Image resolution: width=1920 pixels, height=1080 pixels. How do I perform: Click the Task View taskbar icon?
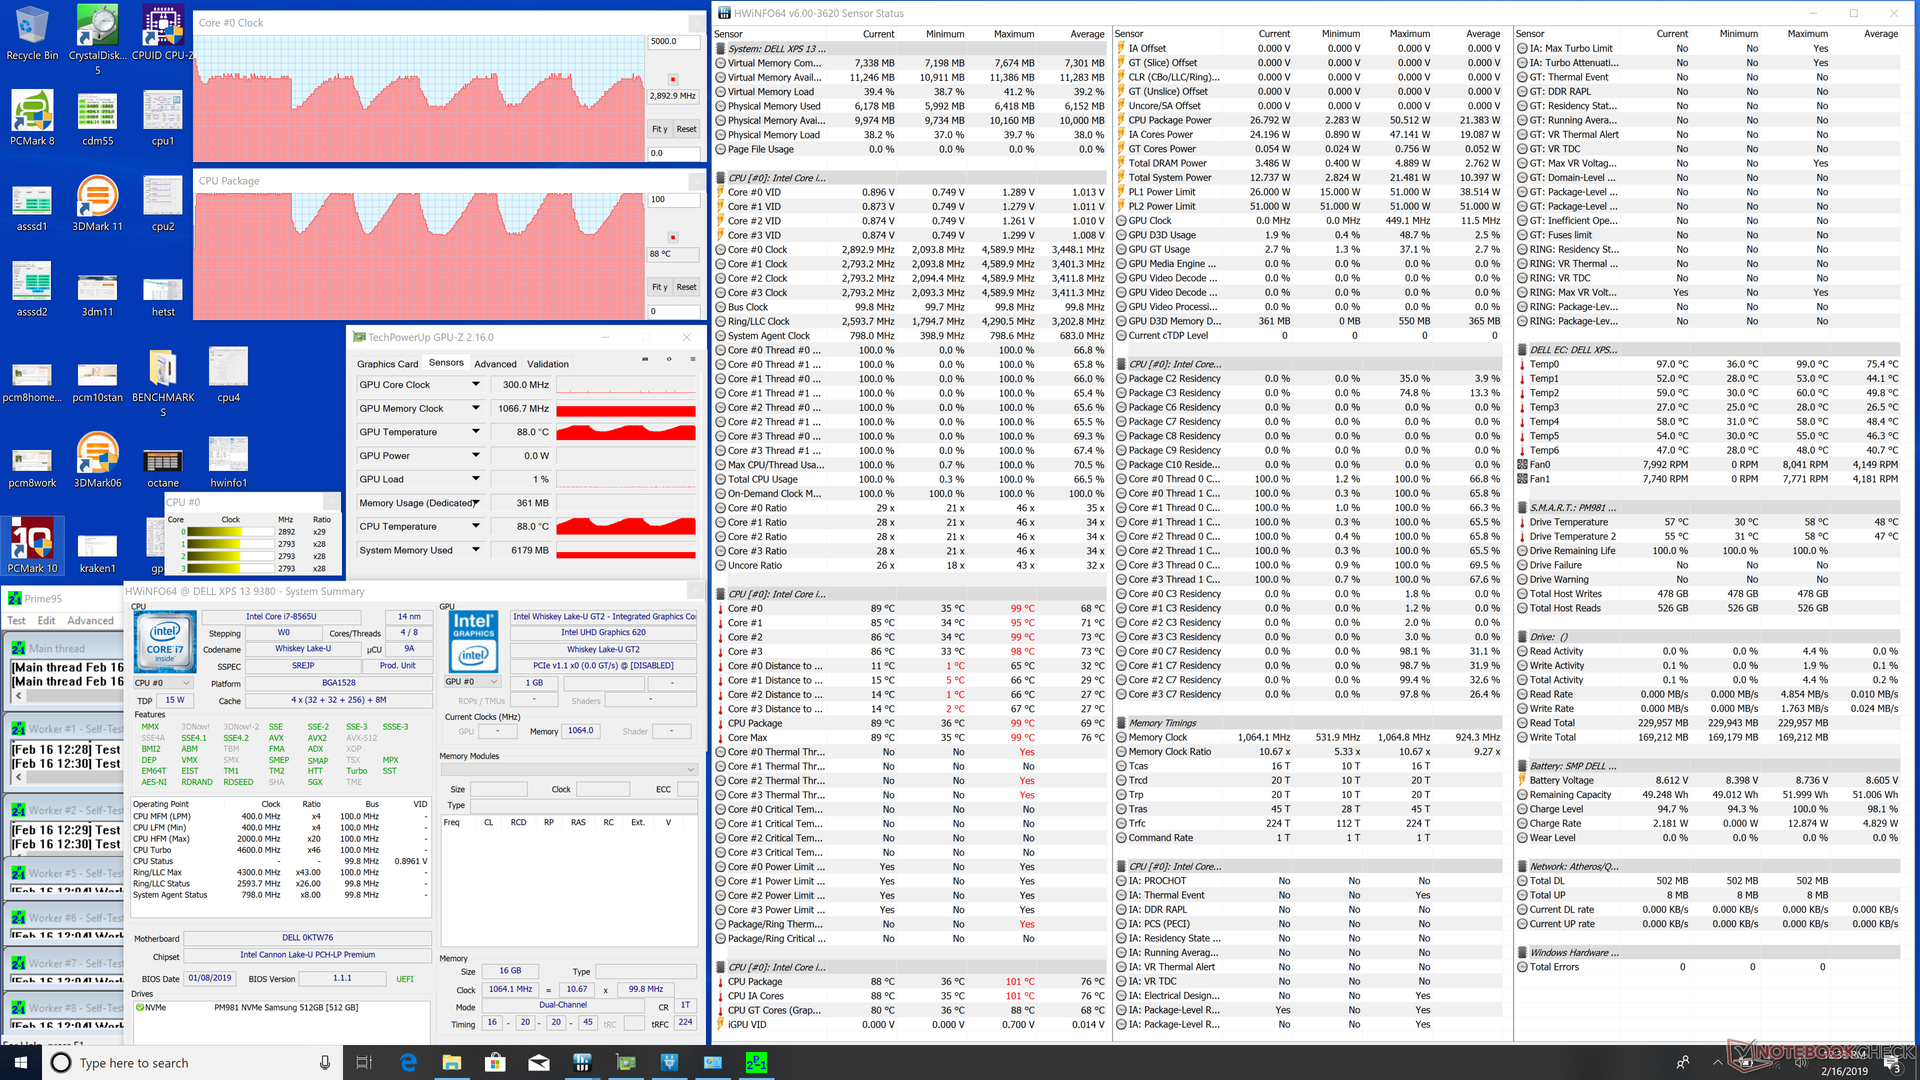point(364,1063)
